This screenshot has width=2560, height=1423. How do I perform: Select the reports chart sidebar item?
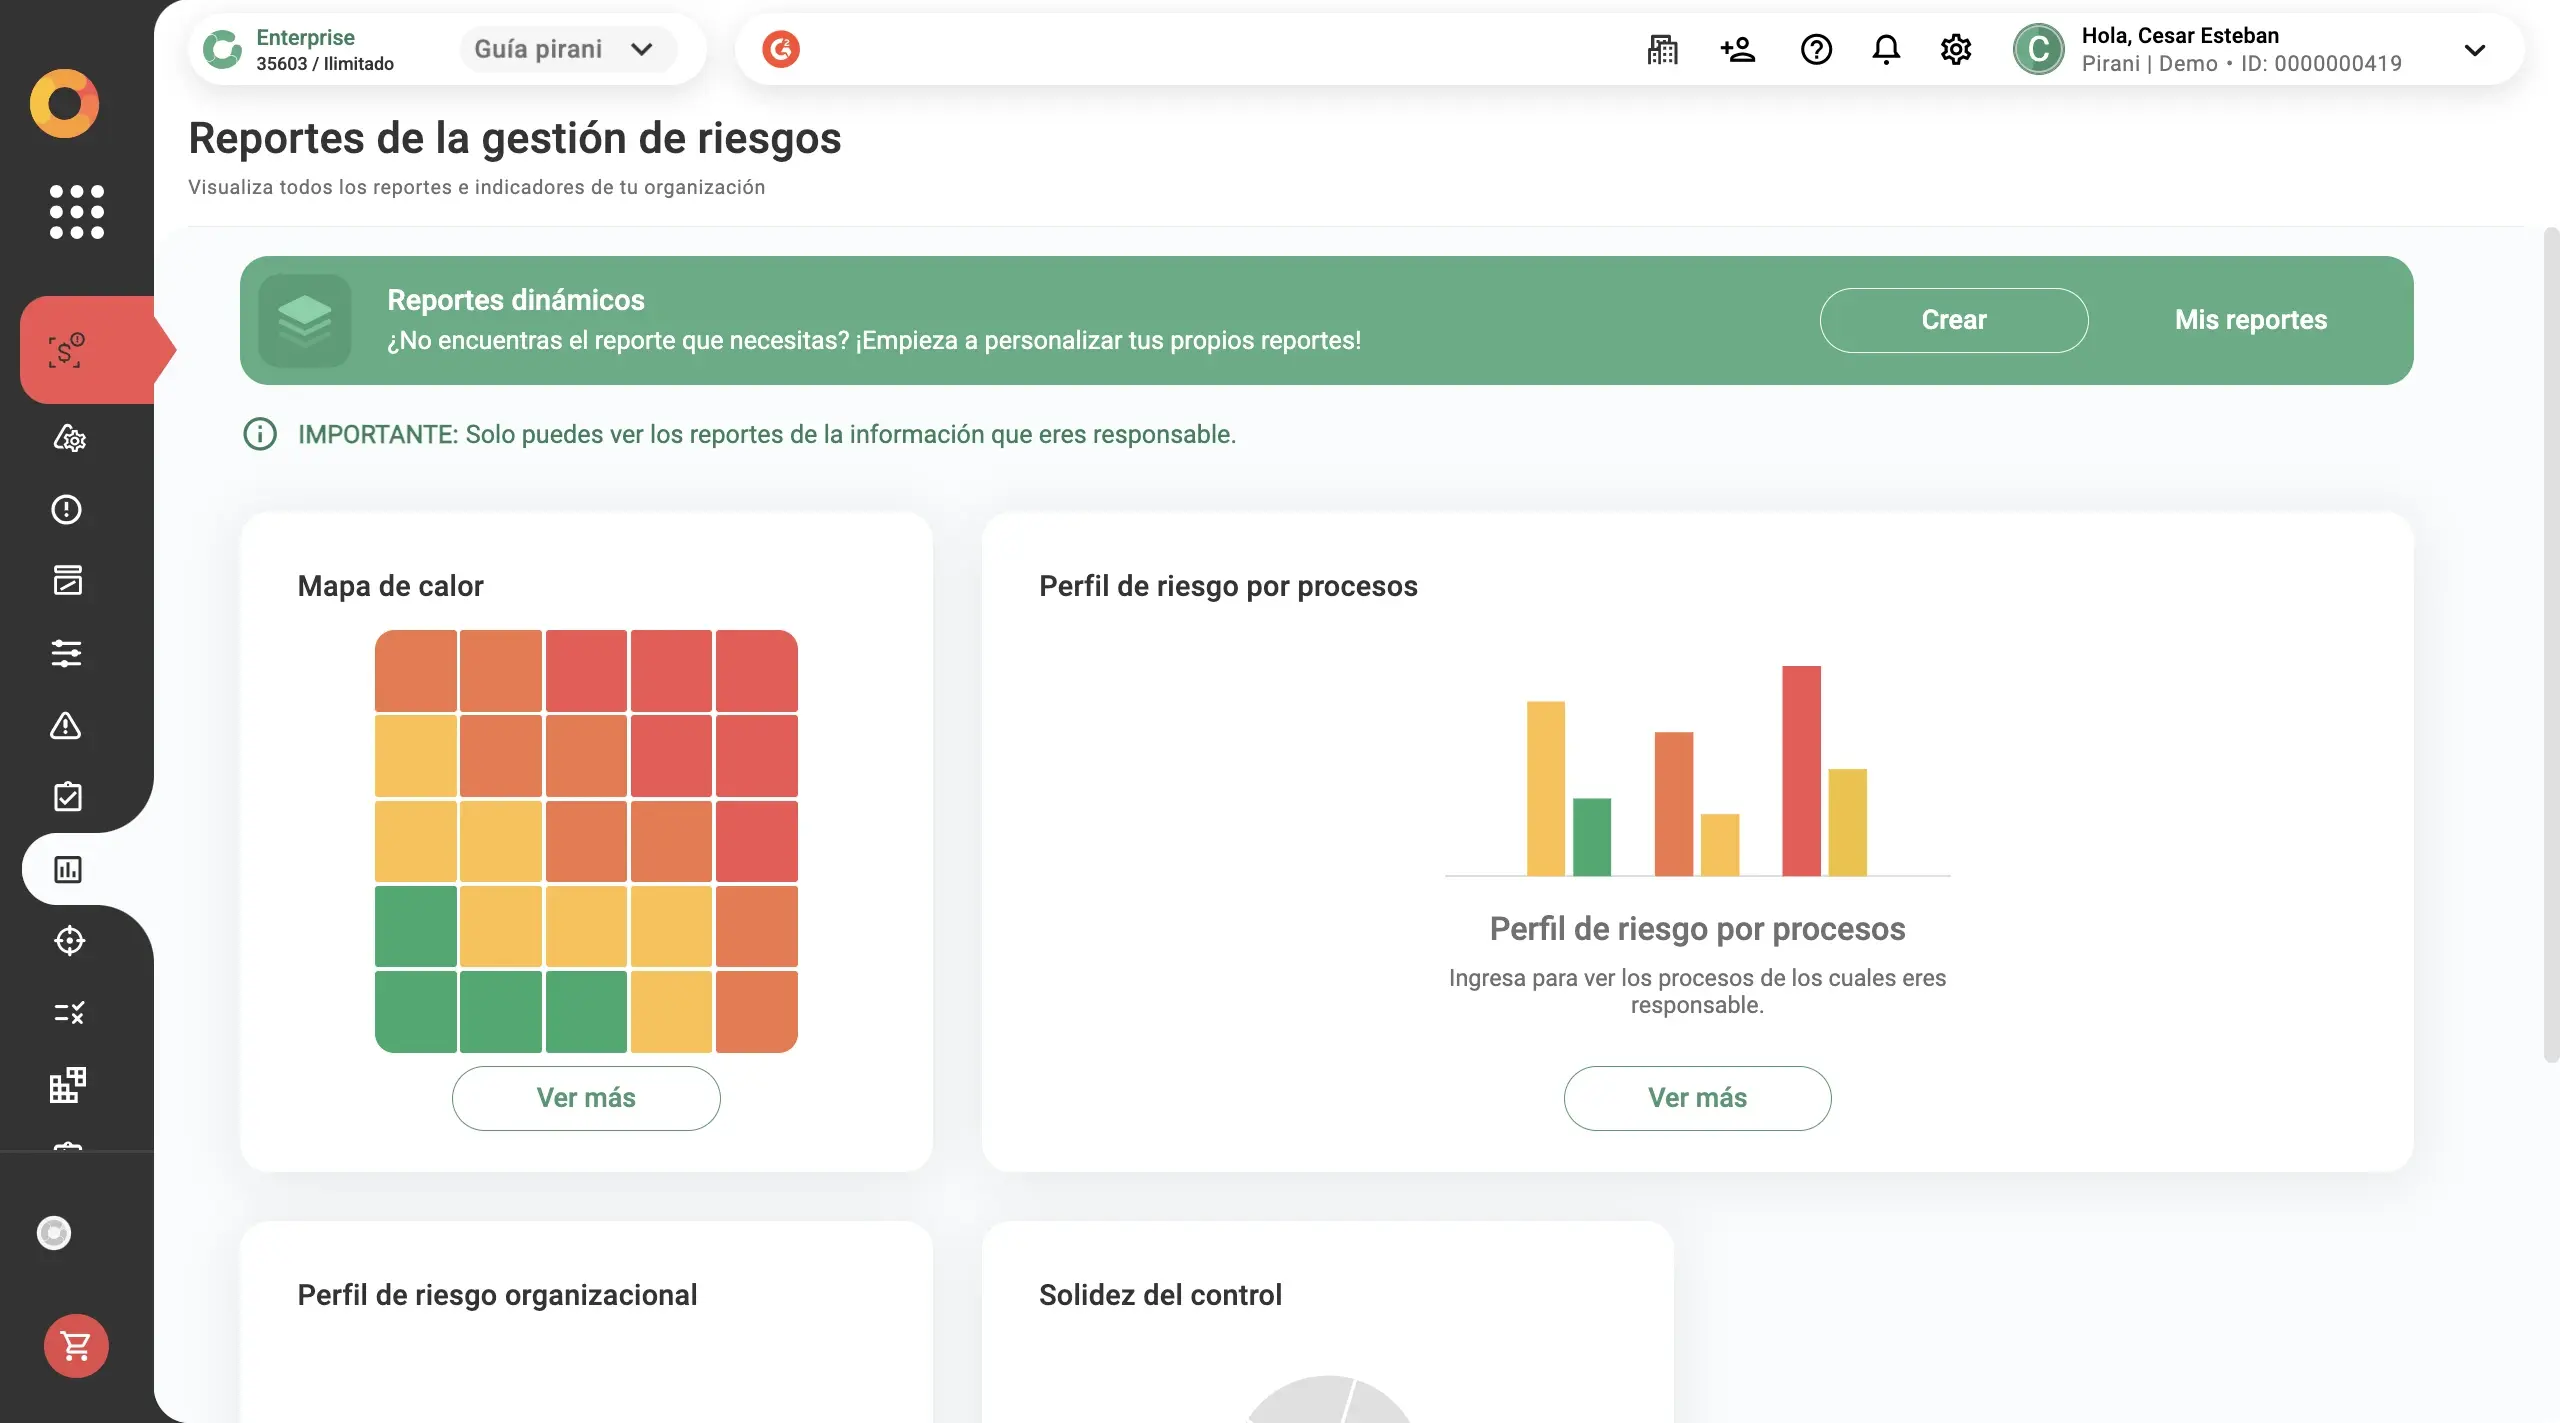[68, 869]
